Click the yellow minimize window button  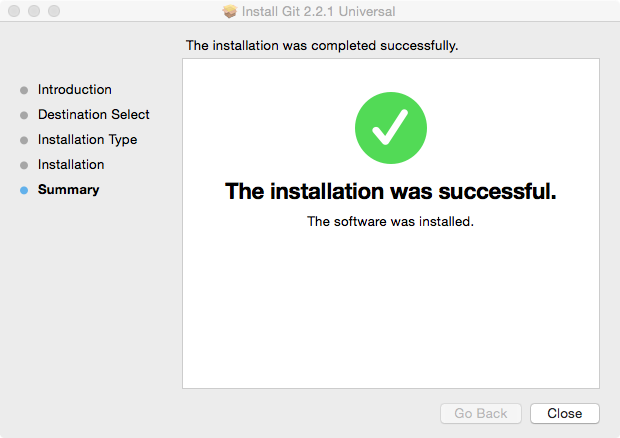pyautogui.click(x=34, y=12)
